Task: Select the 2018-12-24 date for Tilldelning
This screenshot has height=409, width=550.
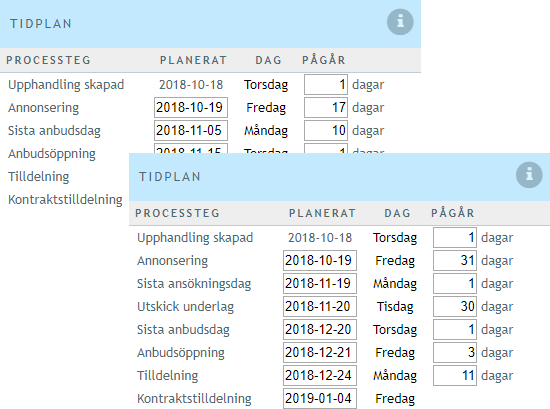Action: point(320,375)
